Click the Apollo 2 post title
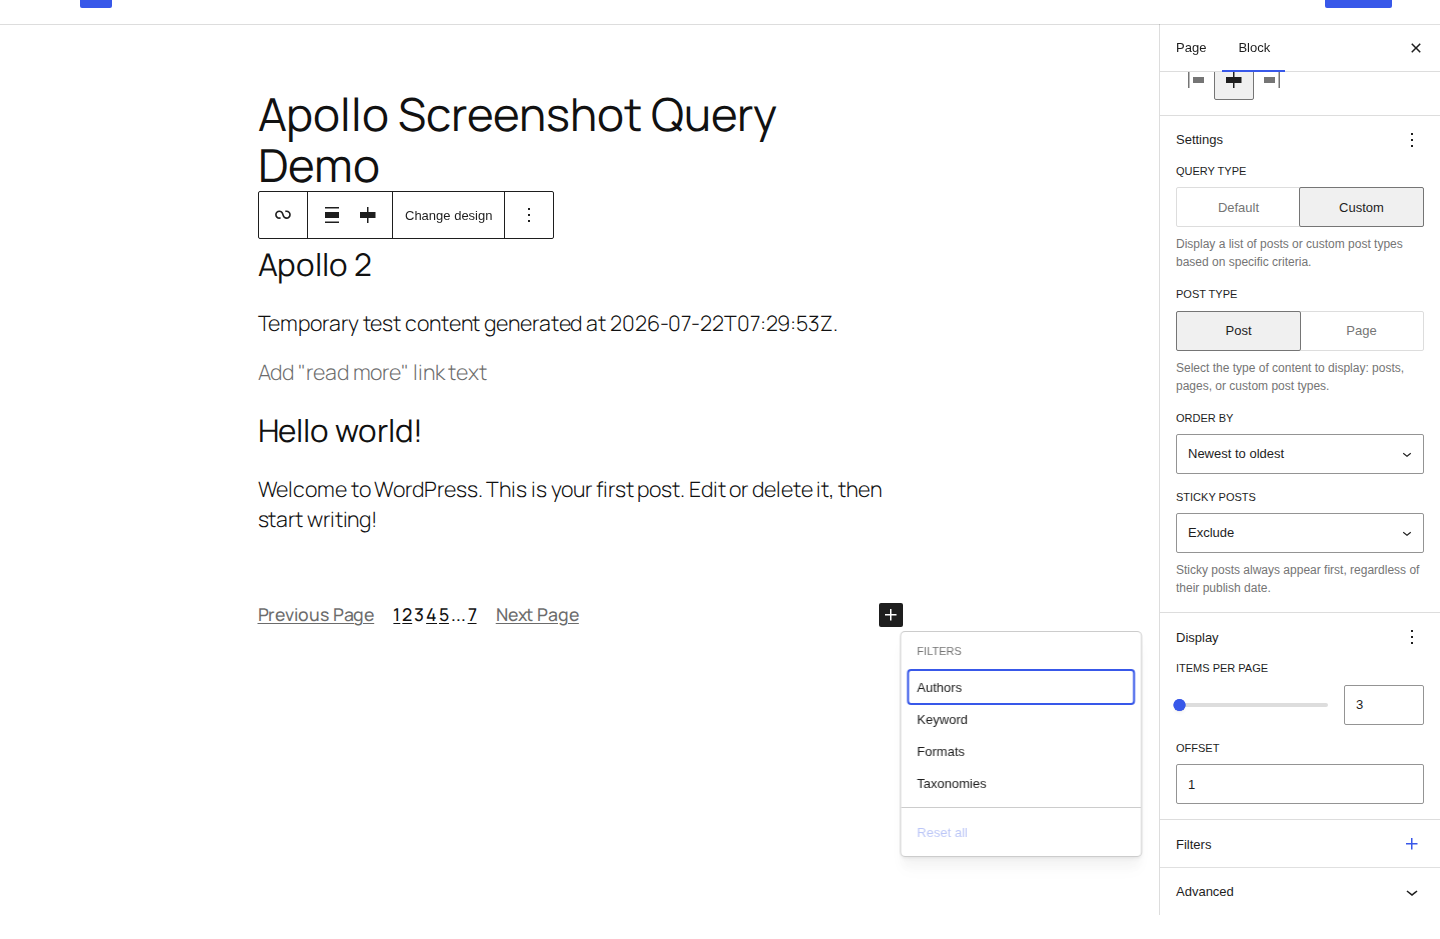Screen dimensions: 1440x939 (315, 265)
